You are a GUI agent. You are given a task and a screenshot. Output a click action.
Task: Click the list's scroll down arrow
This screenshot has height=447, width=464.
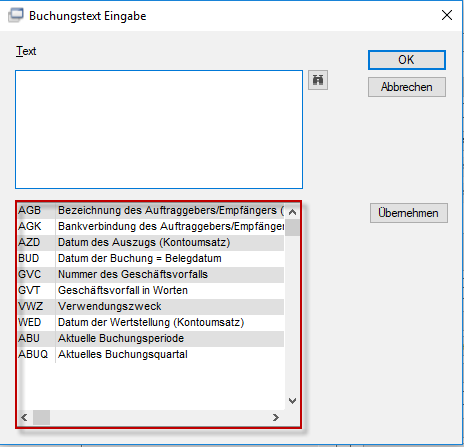(x=292, y=401)
